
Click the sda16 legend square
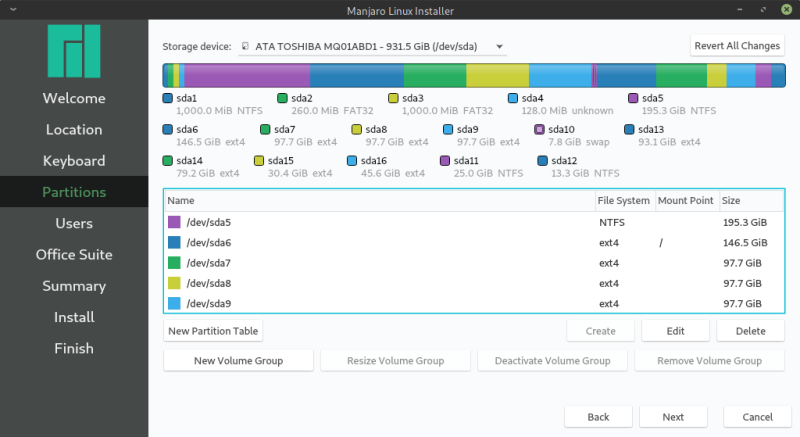click(352, 161)
